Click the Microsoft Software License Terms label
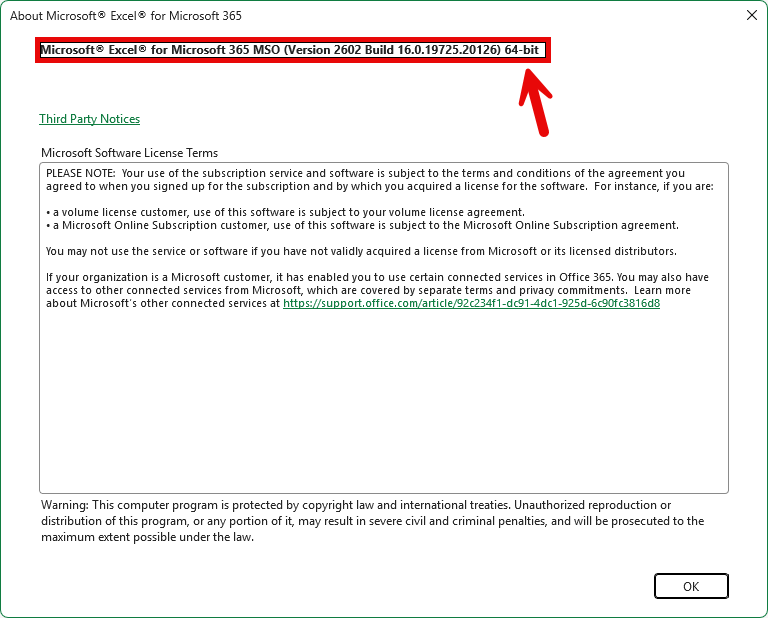This screenshot has width=768, height=618. click(129, 153)
